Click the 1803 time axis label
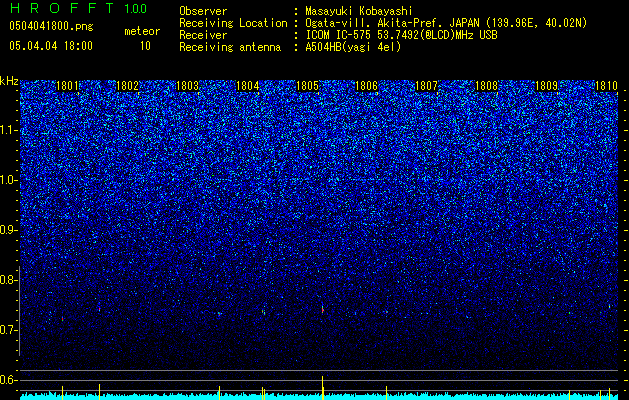Screen dimensions: 629x400 187,86
